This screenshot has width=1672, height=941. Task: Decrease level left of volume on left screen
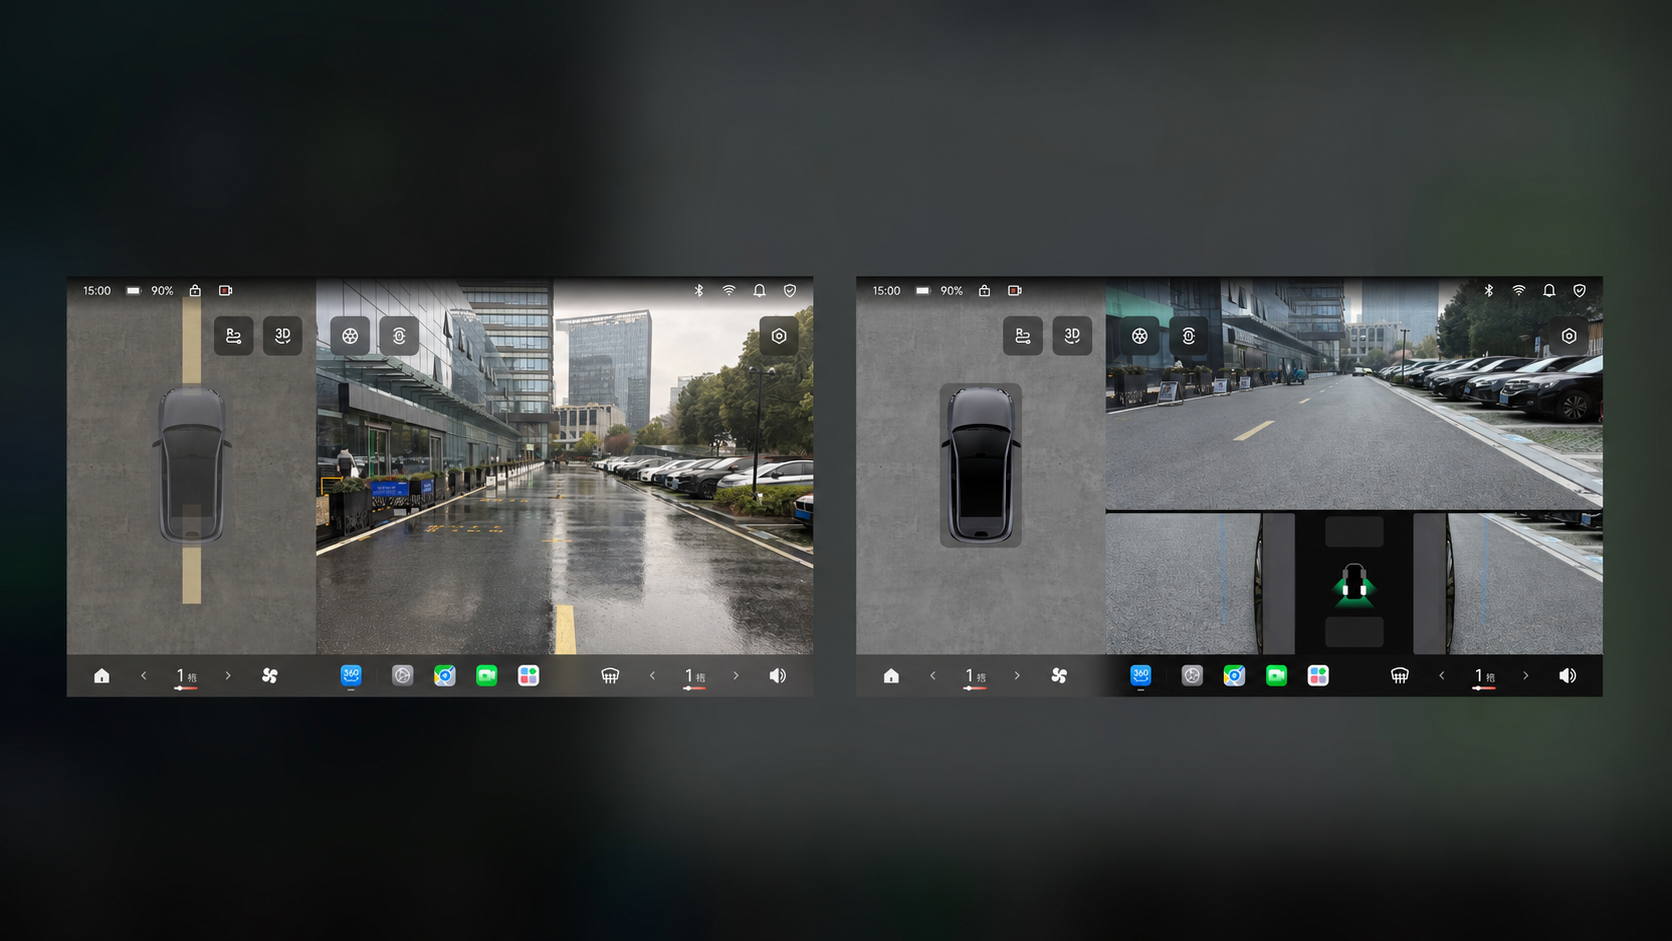652,676
